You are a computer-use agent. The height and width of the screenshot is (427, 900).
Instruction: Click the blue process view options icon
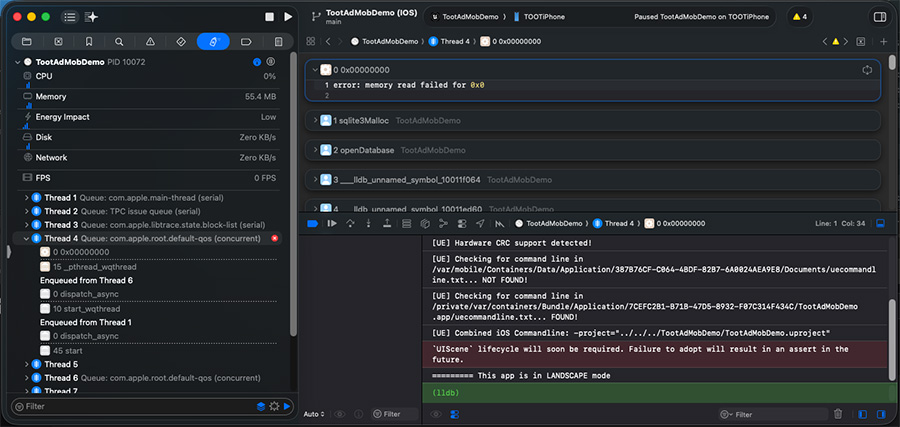[x=257, y=62]
